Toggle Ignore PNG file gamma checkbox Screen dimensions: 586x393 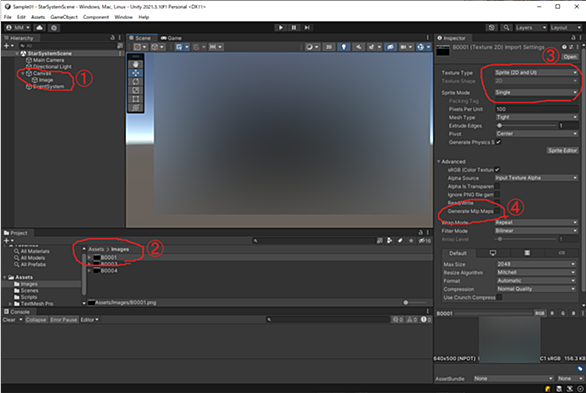pos(497,194)
